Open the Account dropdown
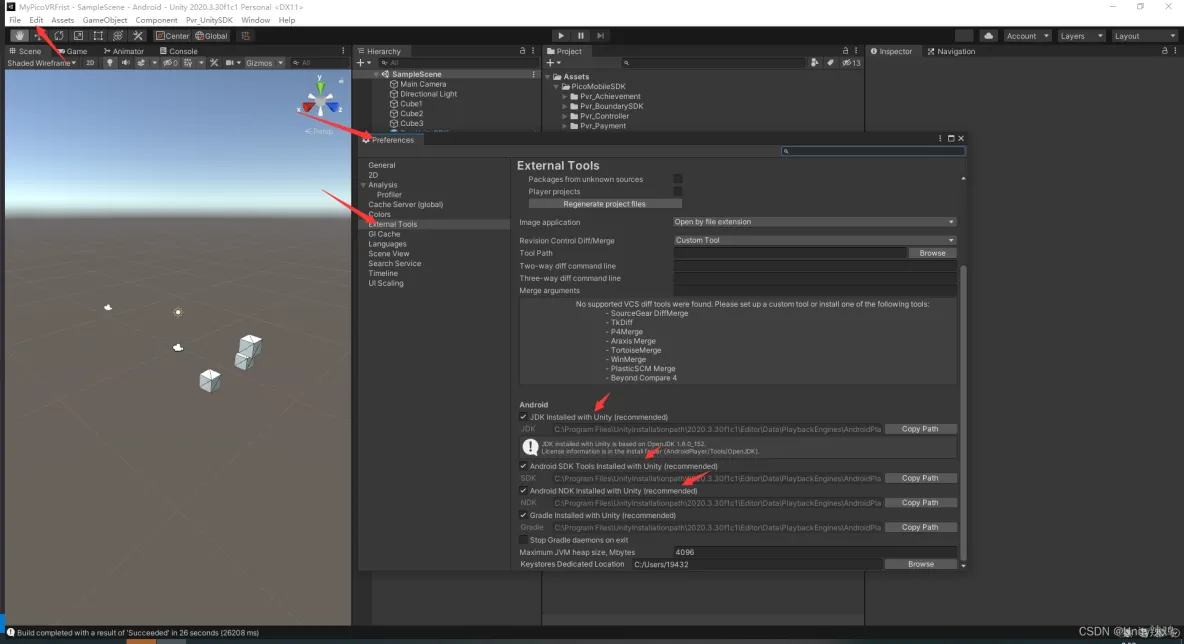 pyautogui.click(x=1027, y=35)
